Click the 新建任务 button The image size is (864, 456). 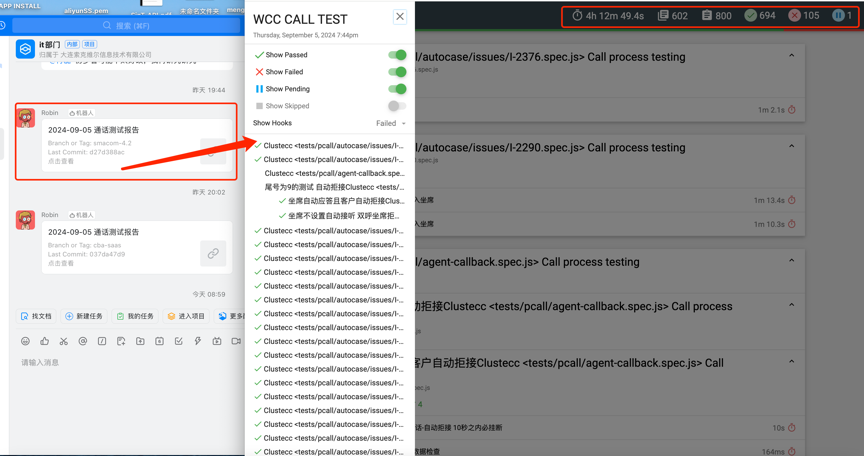point(84,316)
